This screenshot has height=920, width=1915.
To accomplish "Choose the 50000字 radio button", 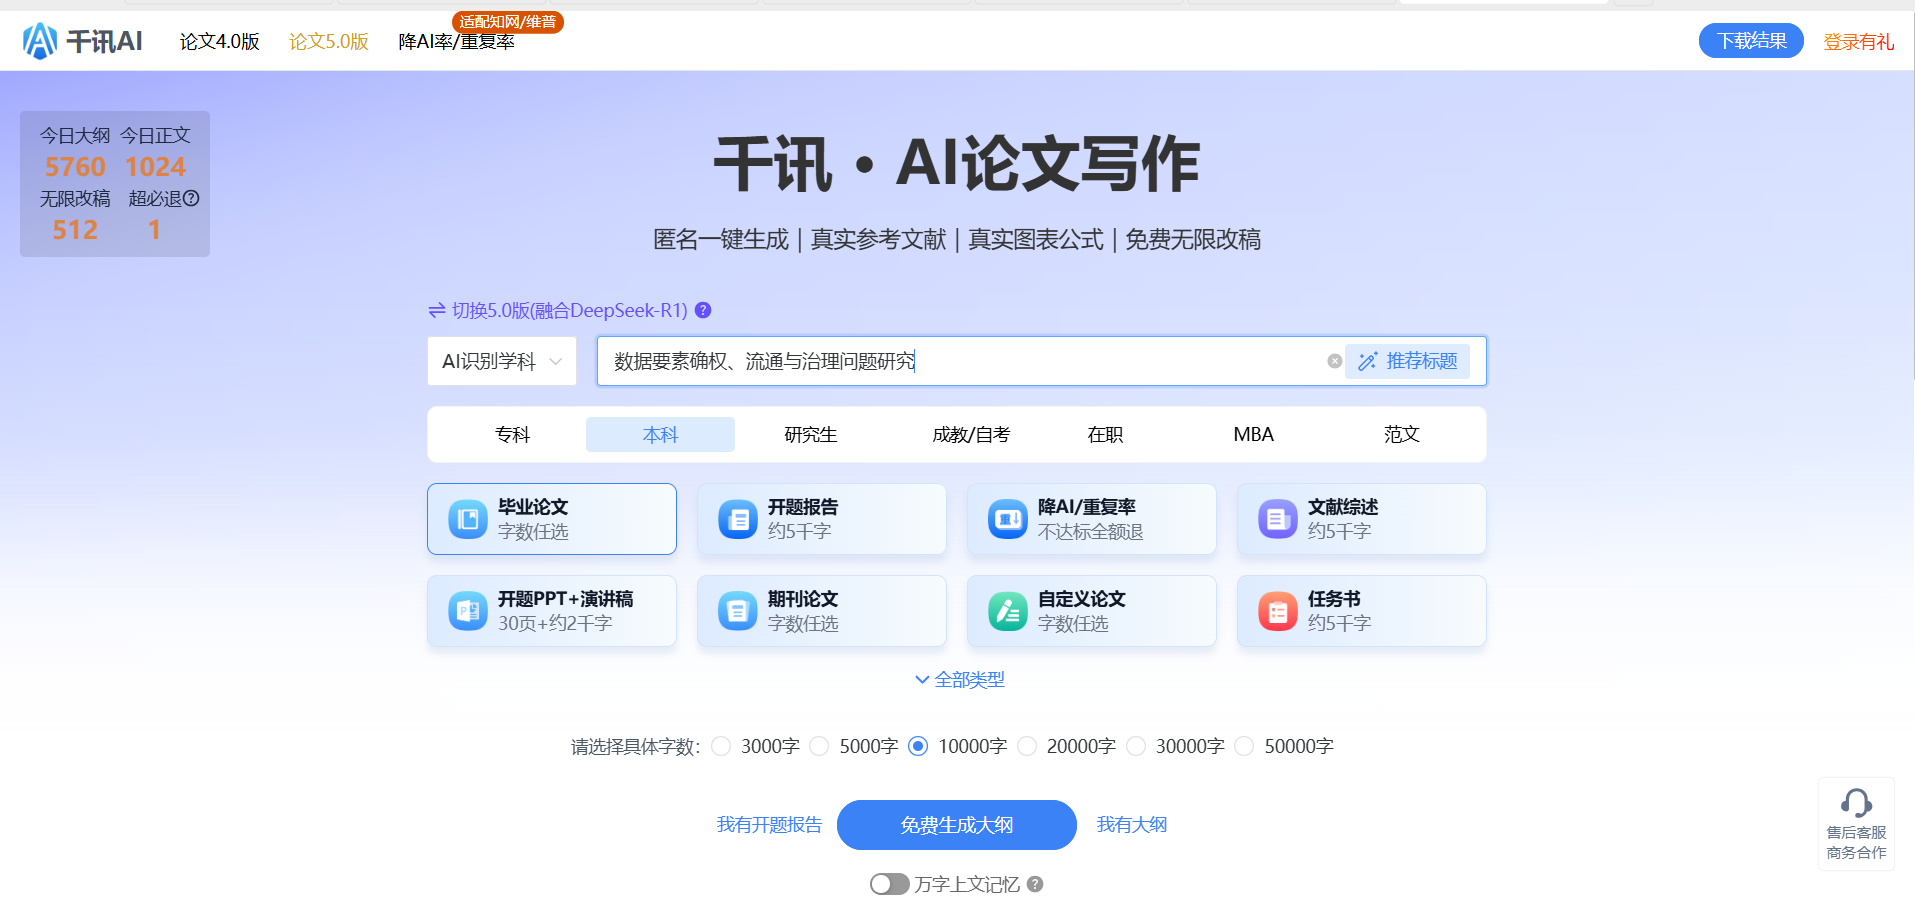I will (1245, 746).
